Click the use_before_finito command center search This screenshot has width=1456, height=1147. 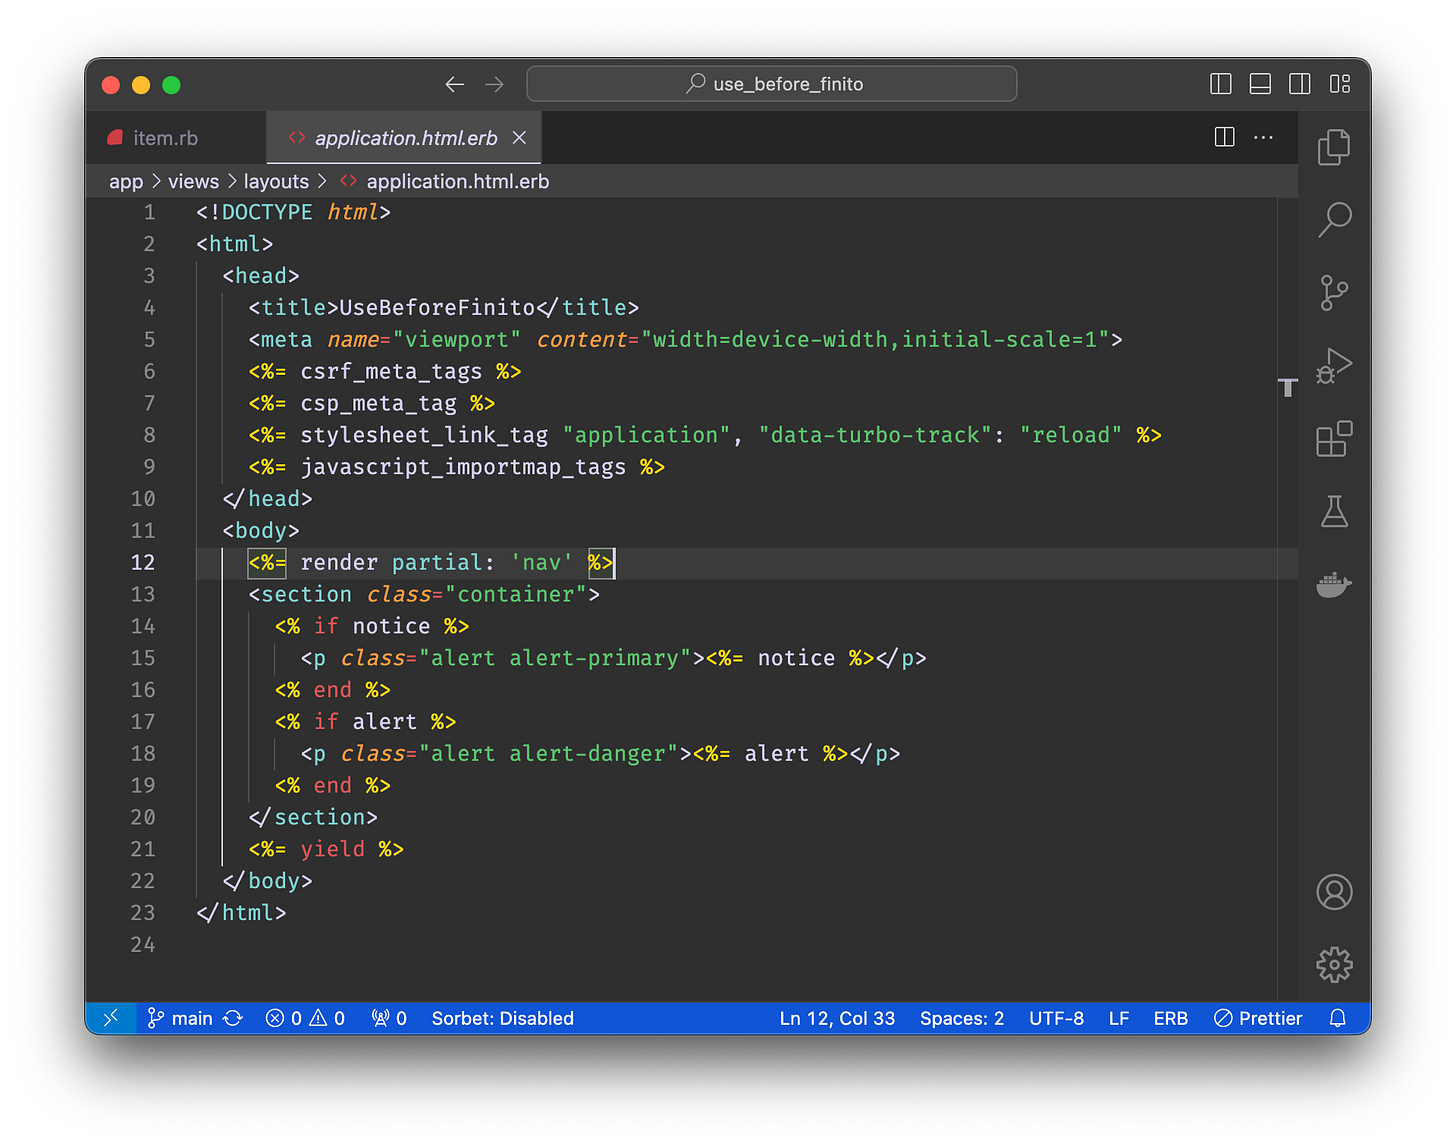[771, 83]
